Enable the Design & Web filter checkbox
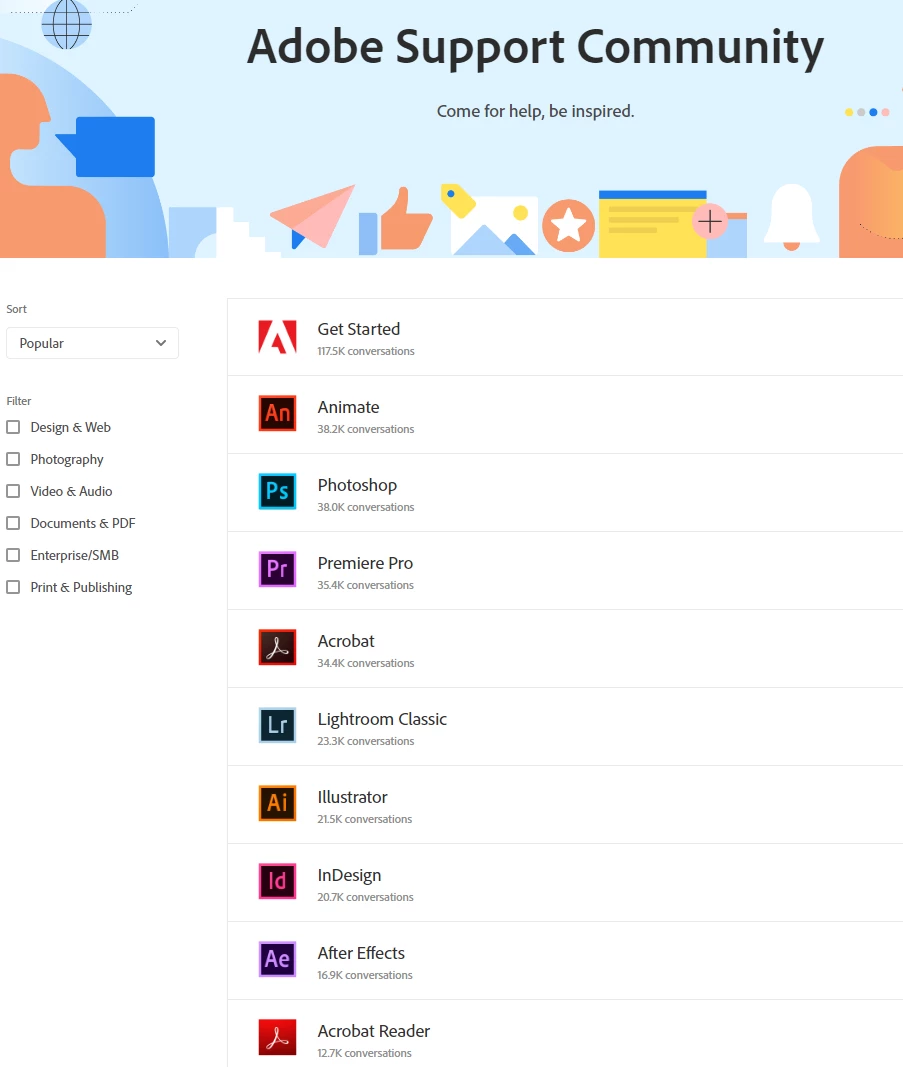Image resolution: width=903 pixels, height=1067 pixels. click(x=13, y=427)
